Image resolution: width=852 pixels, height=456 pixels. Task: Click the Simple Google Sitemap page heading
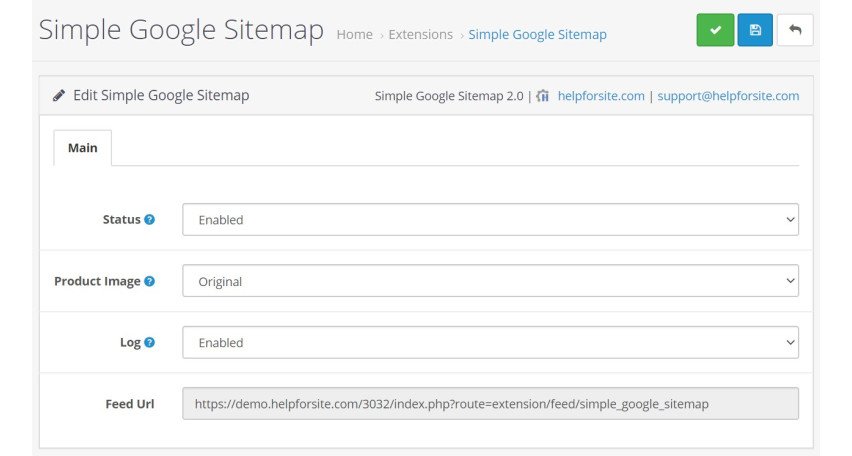coord(181,30)
